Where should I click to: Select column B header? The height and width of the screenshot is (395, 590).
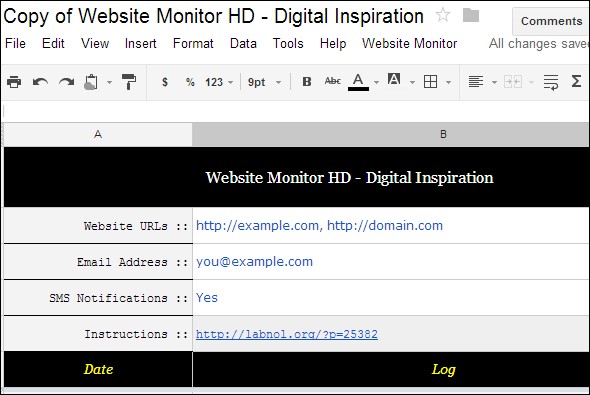tap(391, 134)
